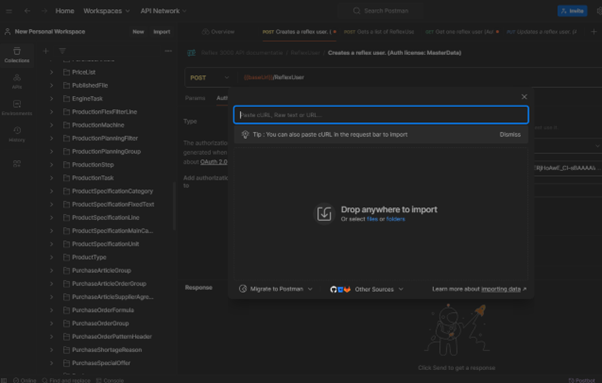Click the PriceList folder icon

[66, 72]
